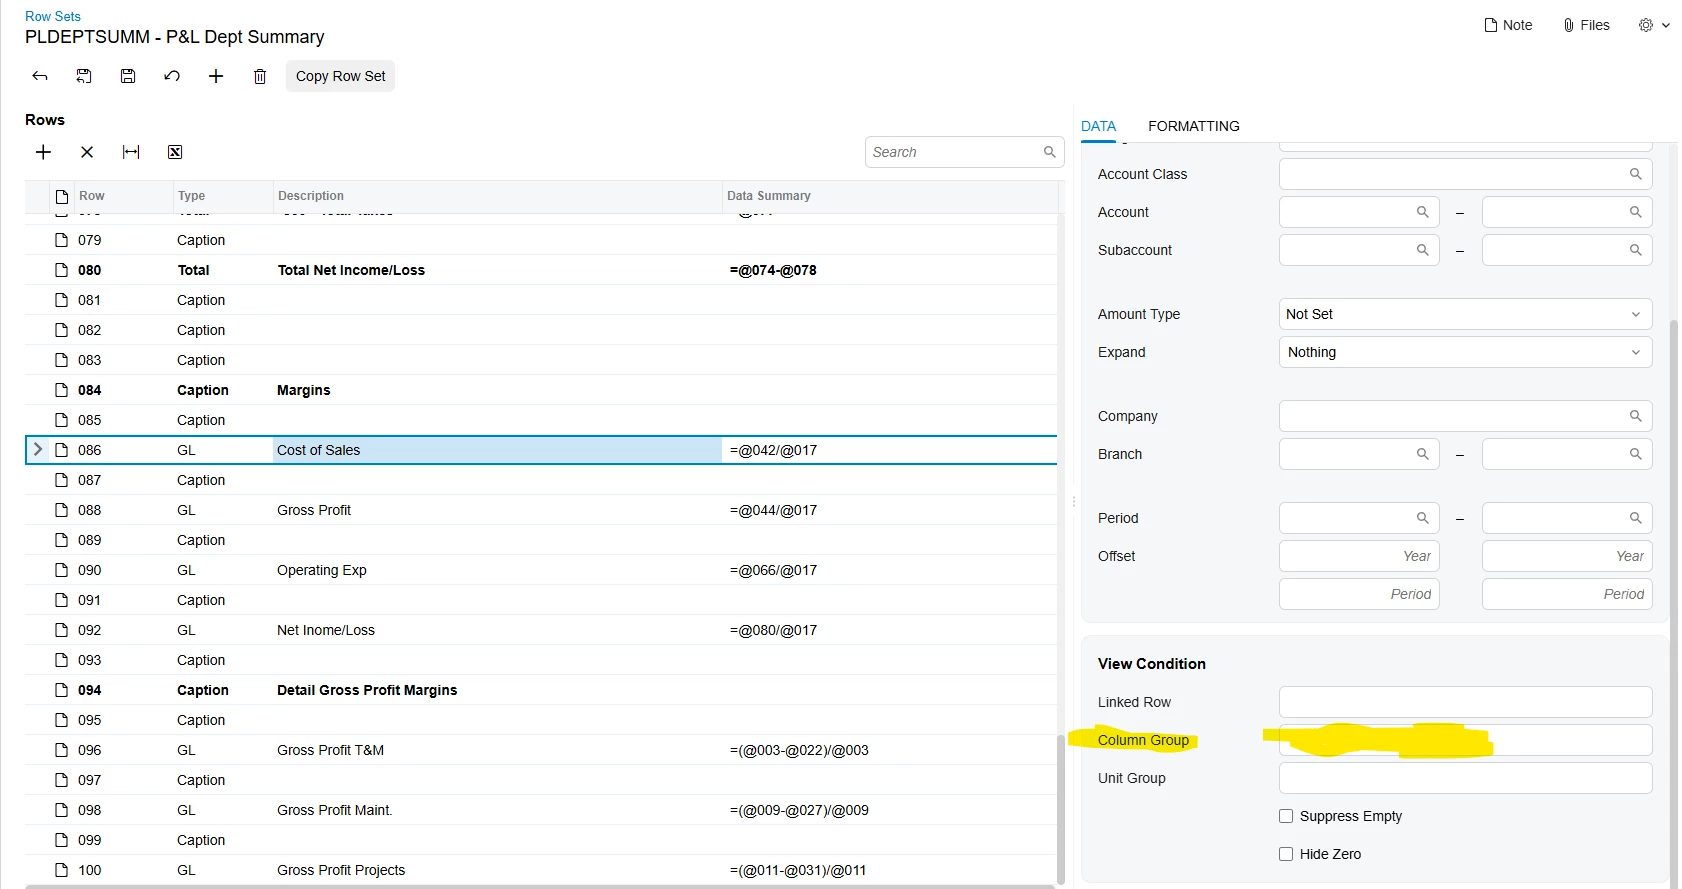Click the Fit to Screen columns icon

pos(131,152)
